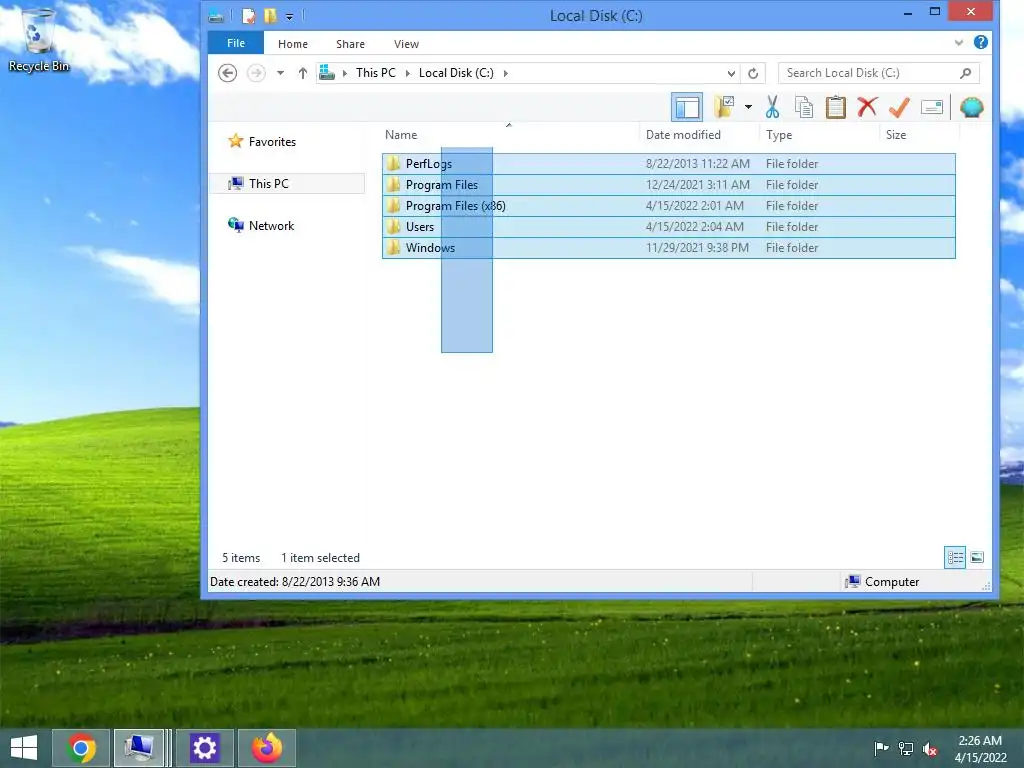Open the Recycle Bin desktop icon

click(39, 40)
